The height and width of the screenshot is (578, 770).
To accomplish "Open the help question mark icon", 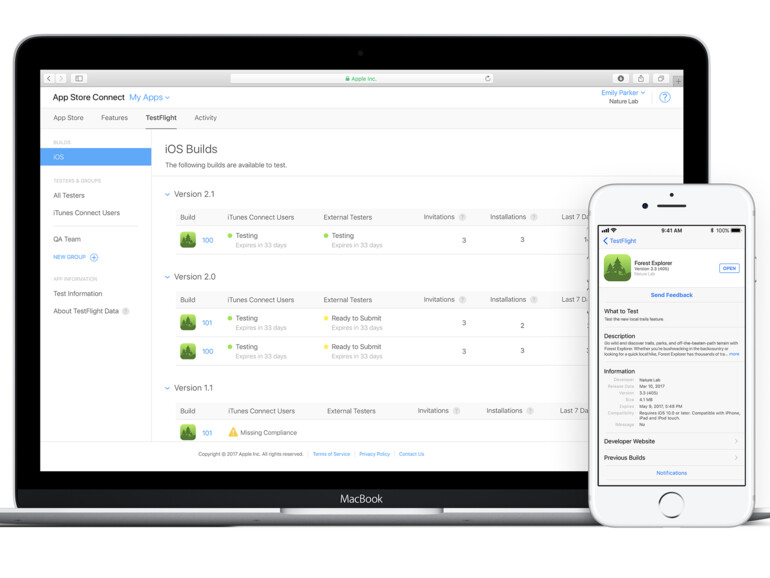I will click(665, 97).
